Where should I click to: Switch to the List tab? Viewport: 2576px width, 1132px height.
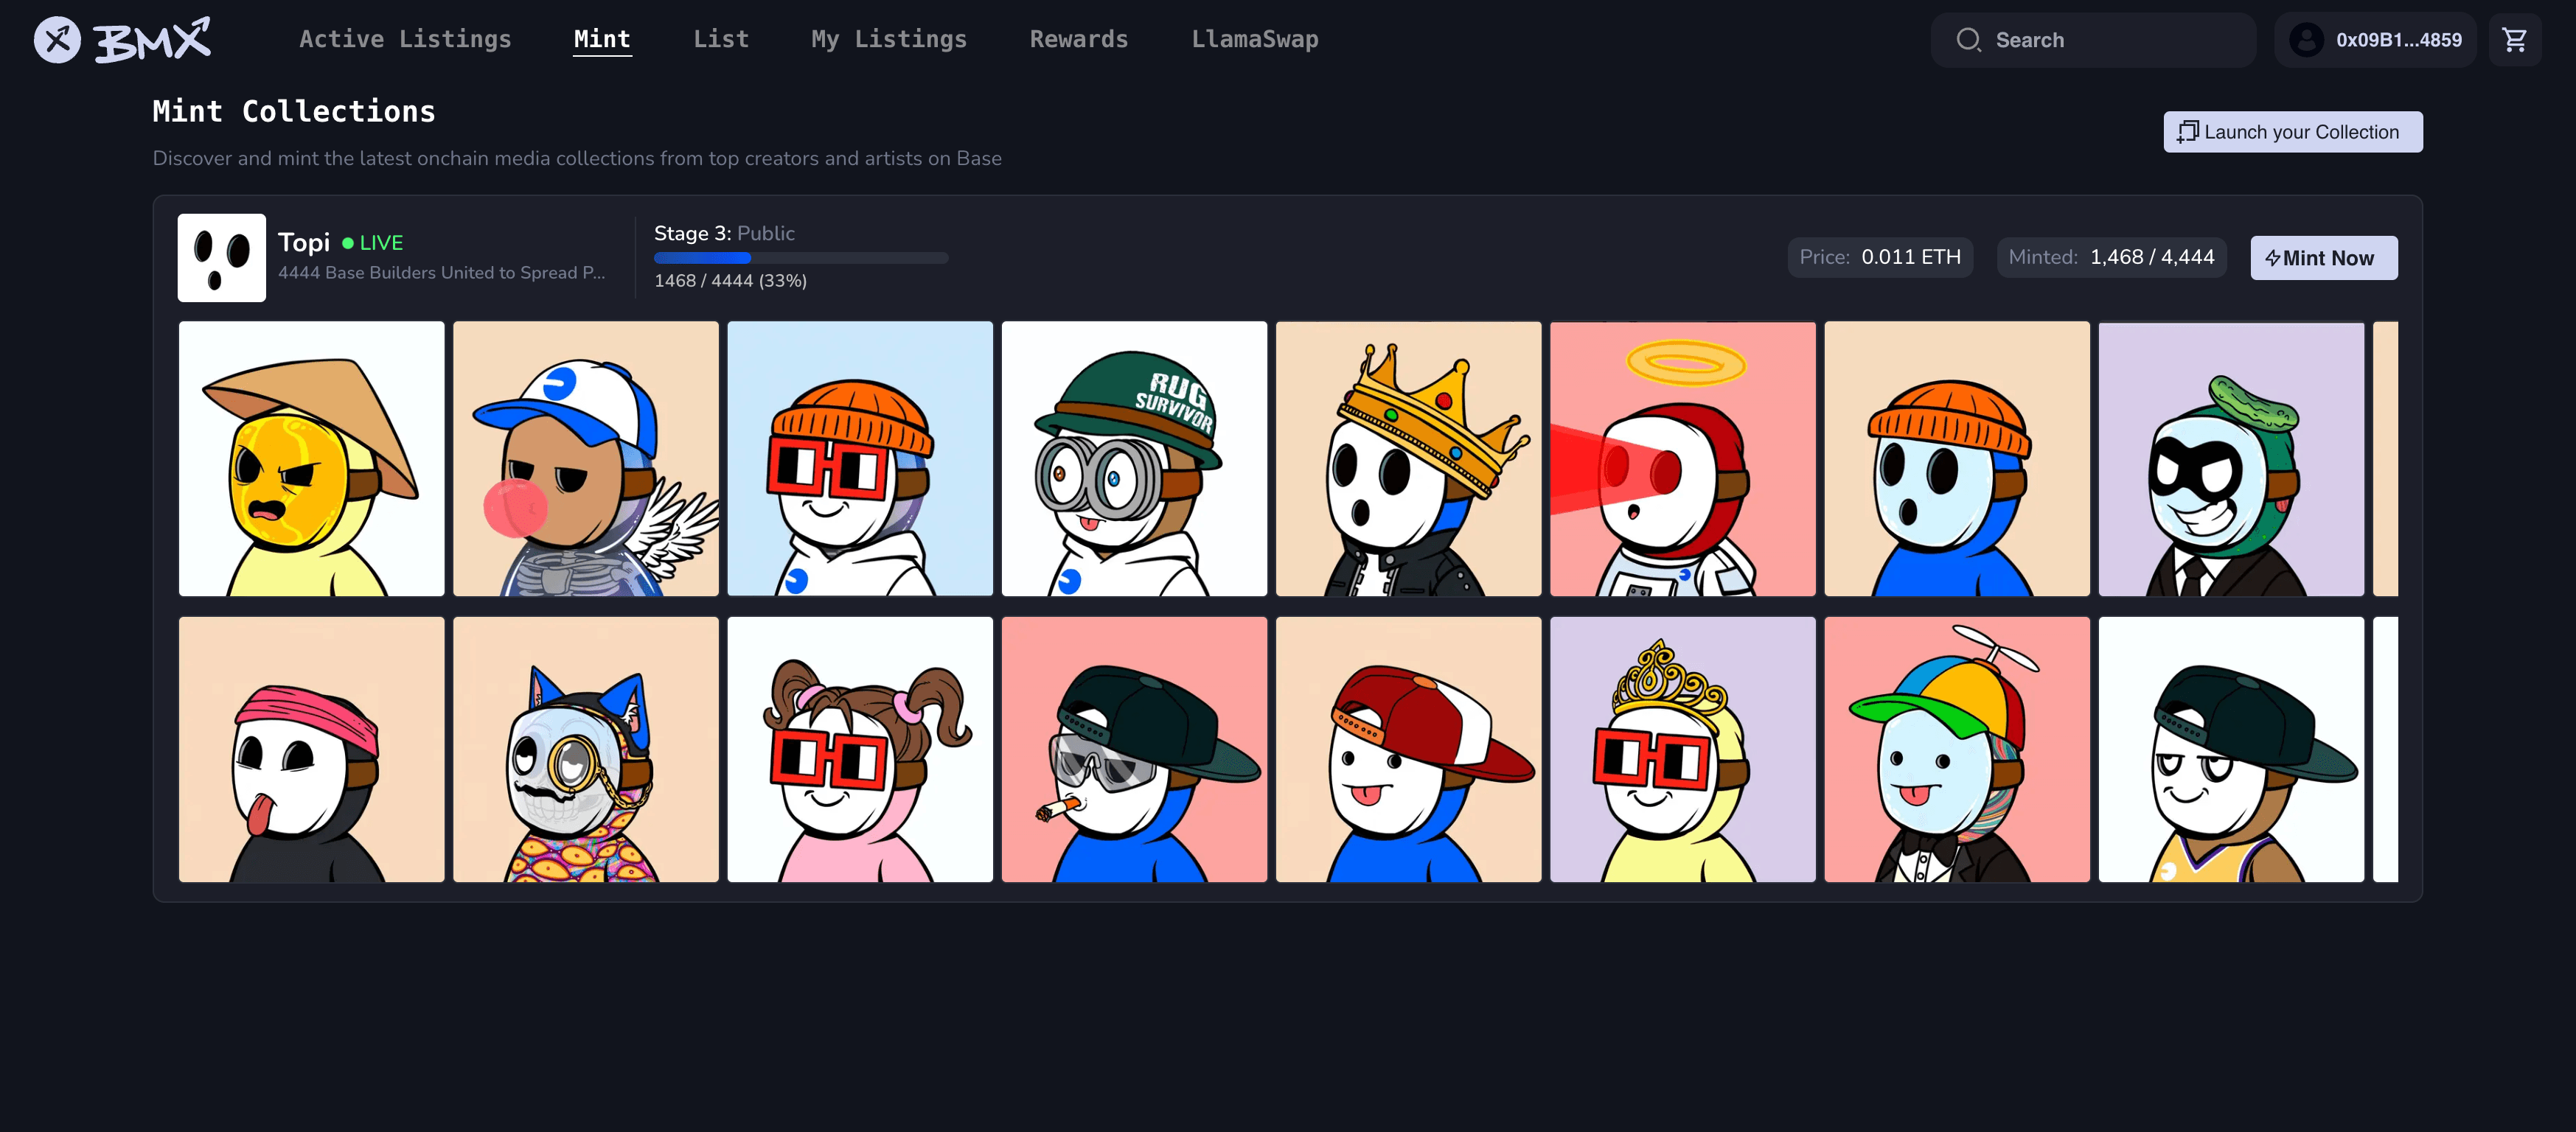coord(720,39)
